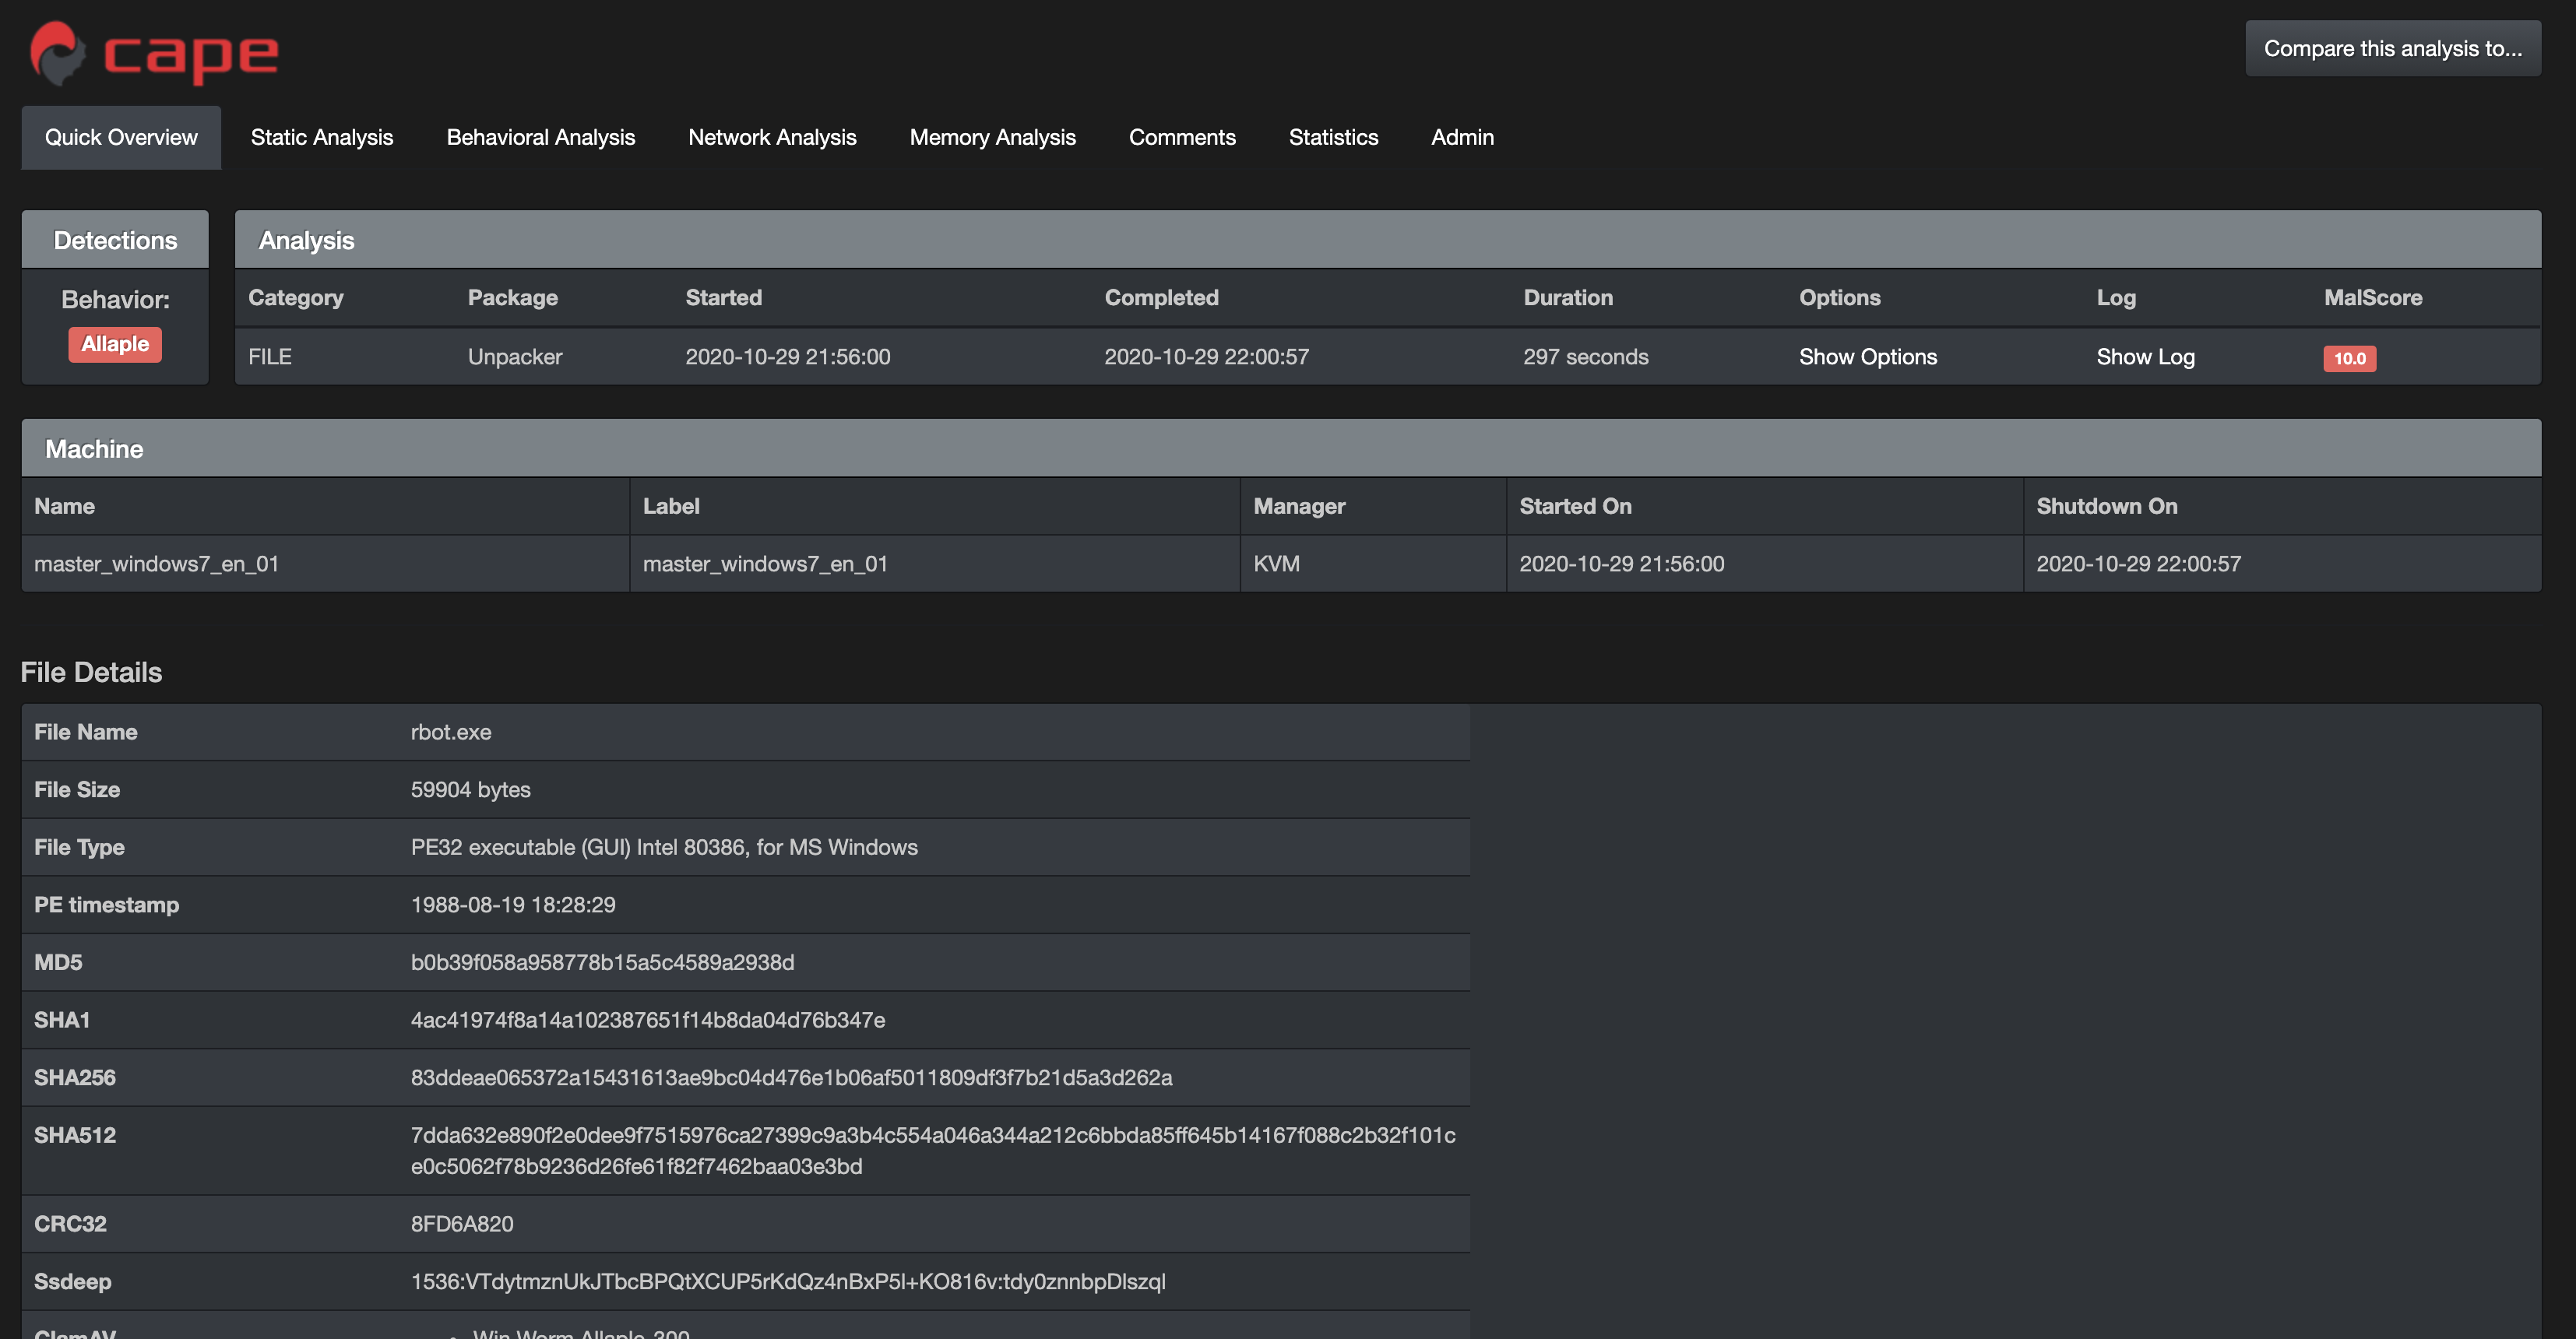Screen dimensions: 2576x1339
Task: Switch to the Admin tab
Action: [1462, 137]
